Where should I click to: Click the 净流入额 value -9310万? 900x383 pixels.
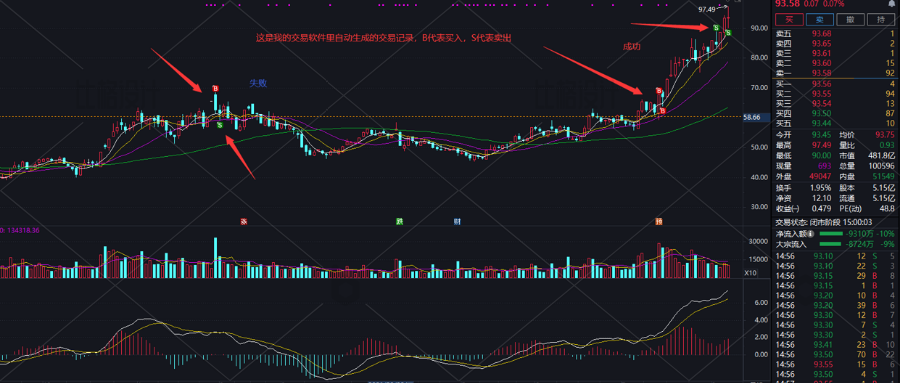coord(859,234)
